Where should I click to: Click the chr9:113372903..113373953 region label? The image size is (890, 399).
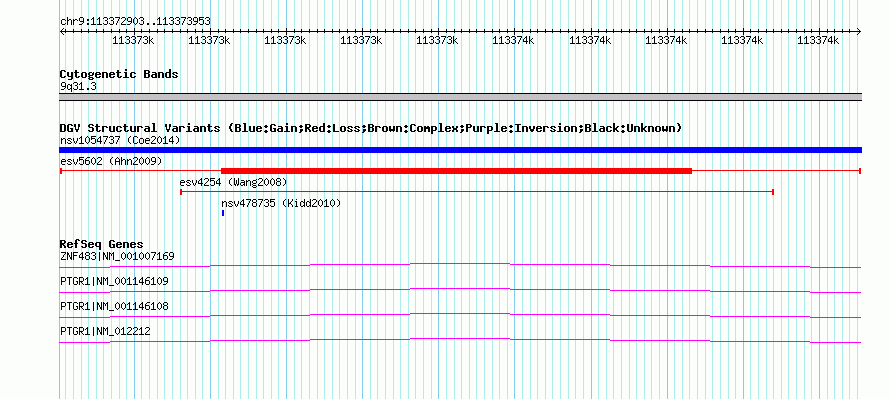point(135,22)
